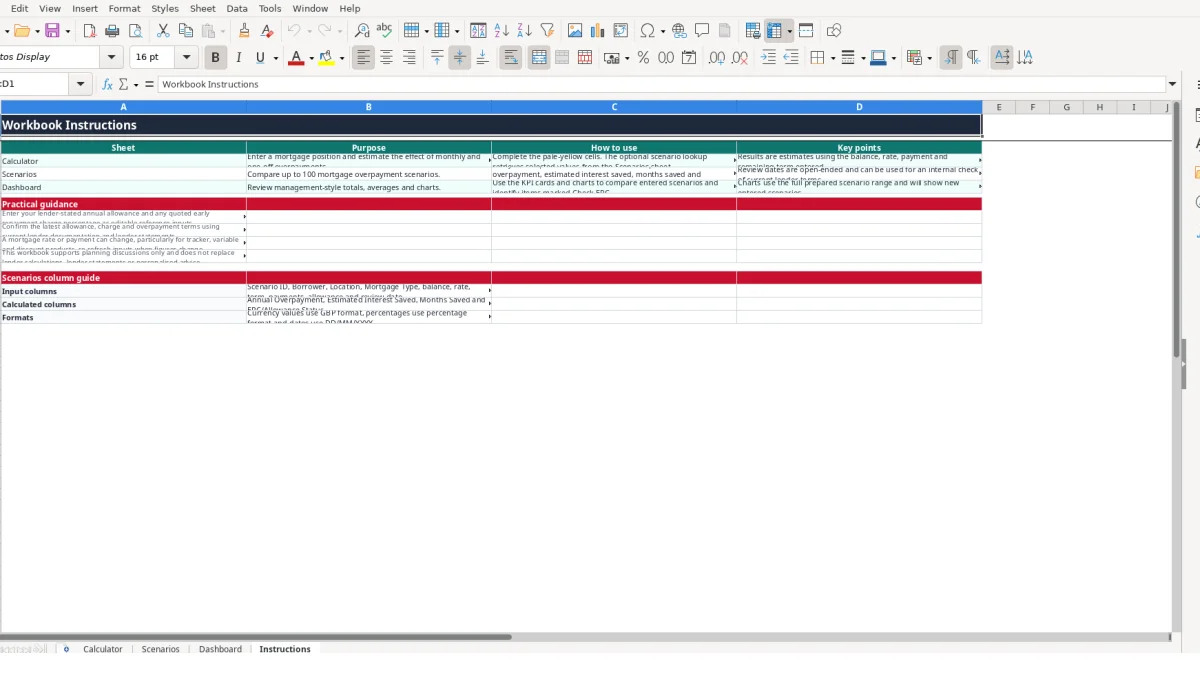Click into the formula bar input field
The image size is (1200, 675).
pyautogui.click(x=660, y=85)
